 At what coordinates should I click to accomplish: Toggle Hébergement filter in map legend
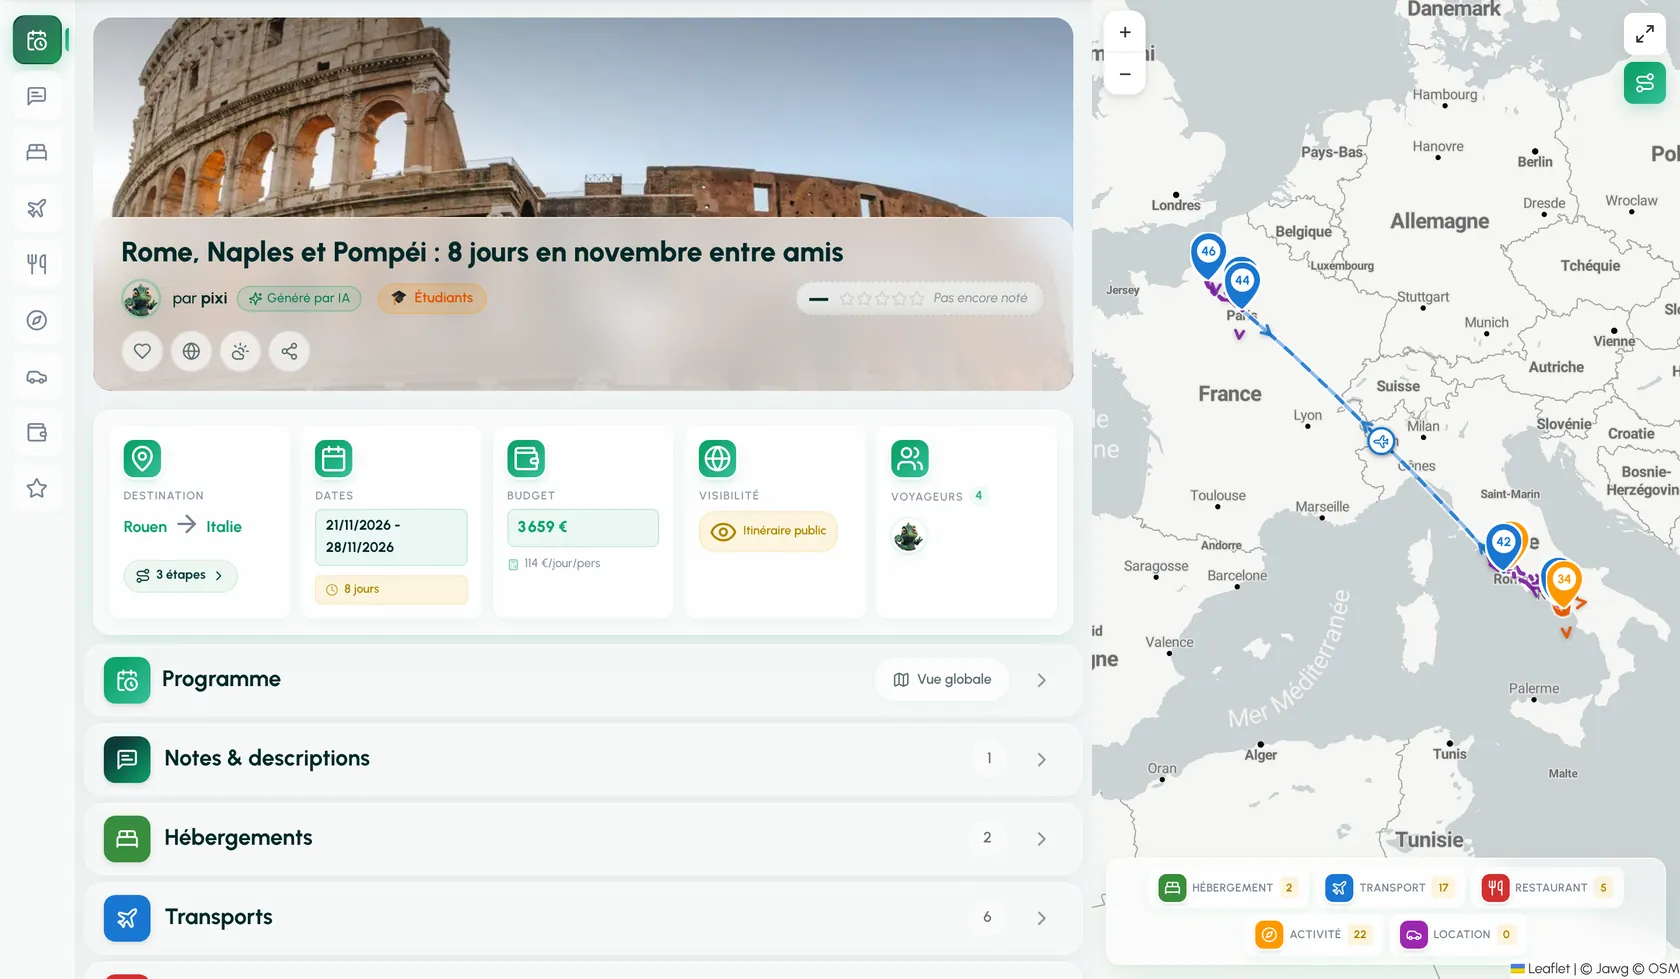pos(1228,887)
